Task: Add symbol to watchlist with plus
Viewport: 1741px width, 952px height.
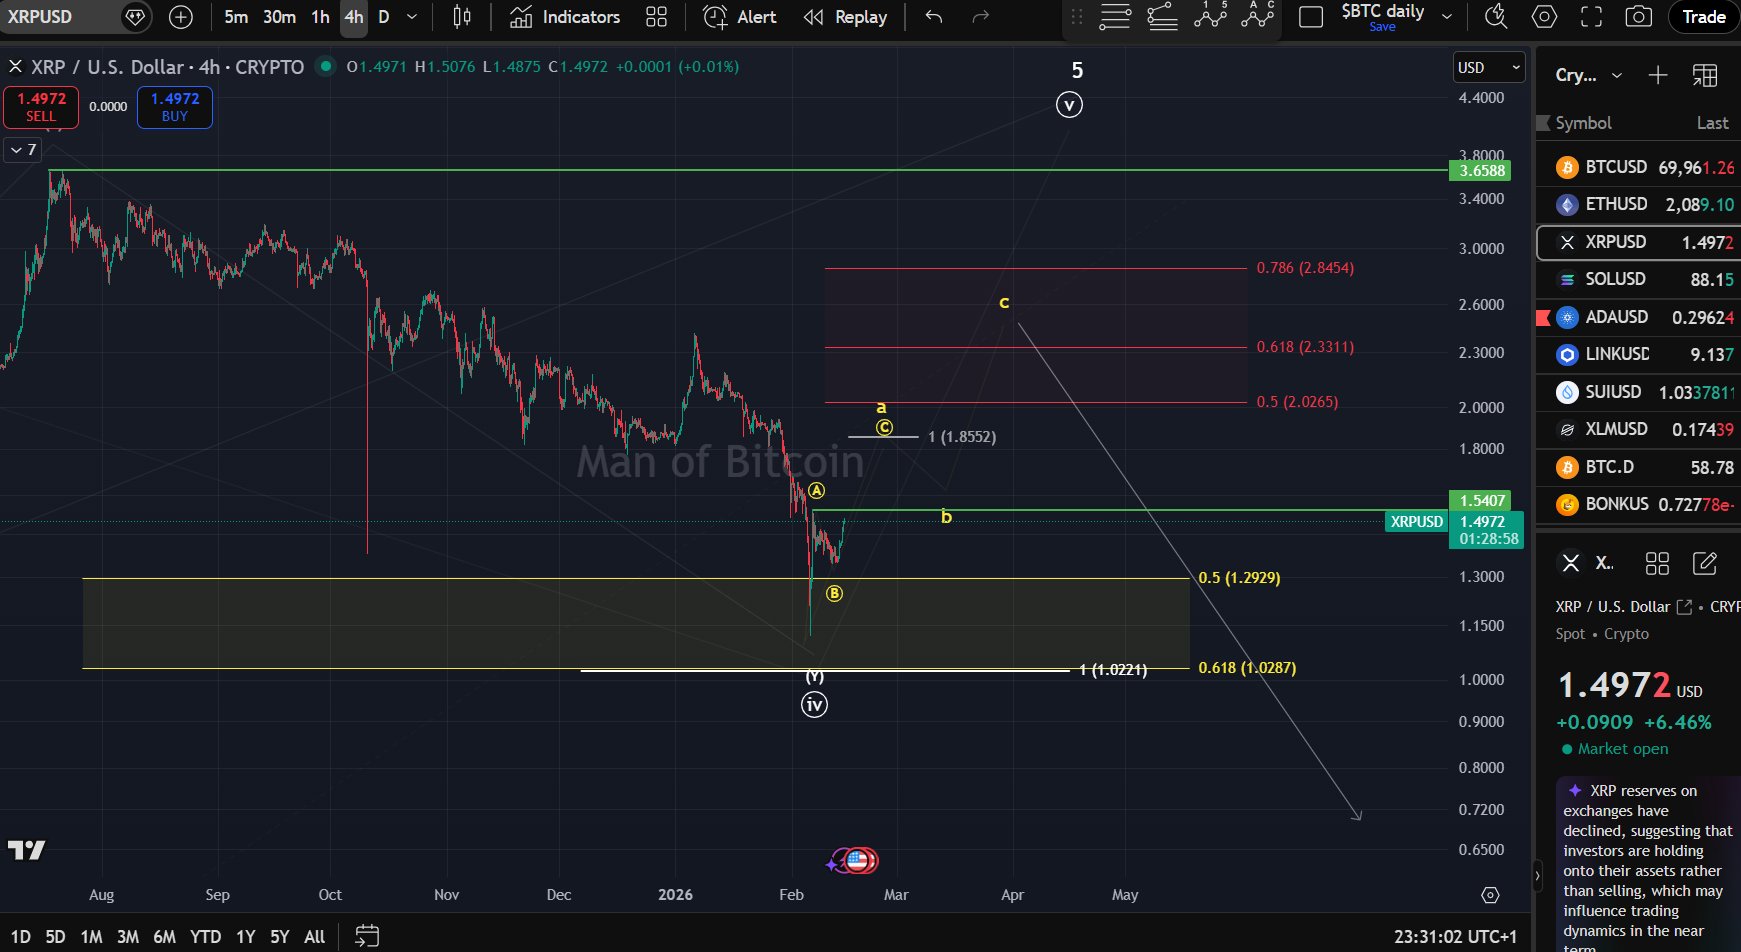Action: tap(1657, 75)
